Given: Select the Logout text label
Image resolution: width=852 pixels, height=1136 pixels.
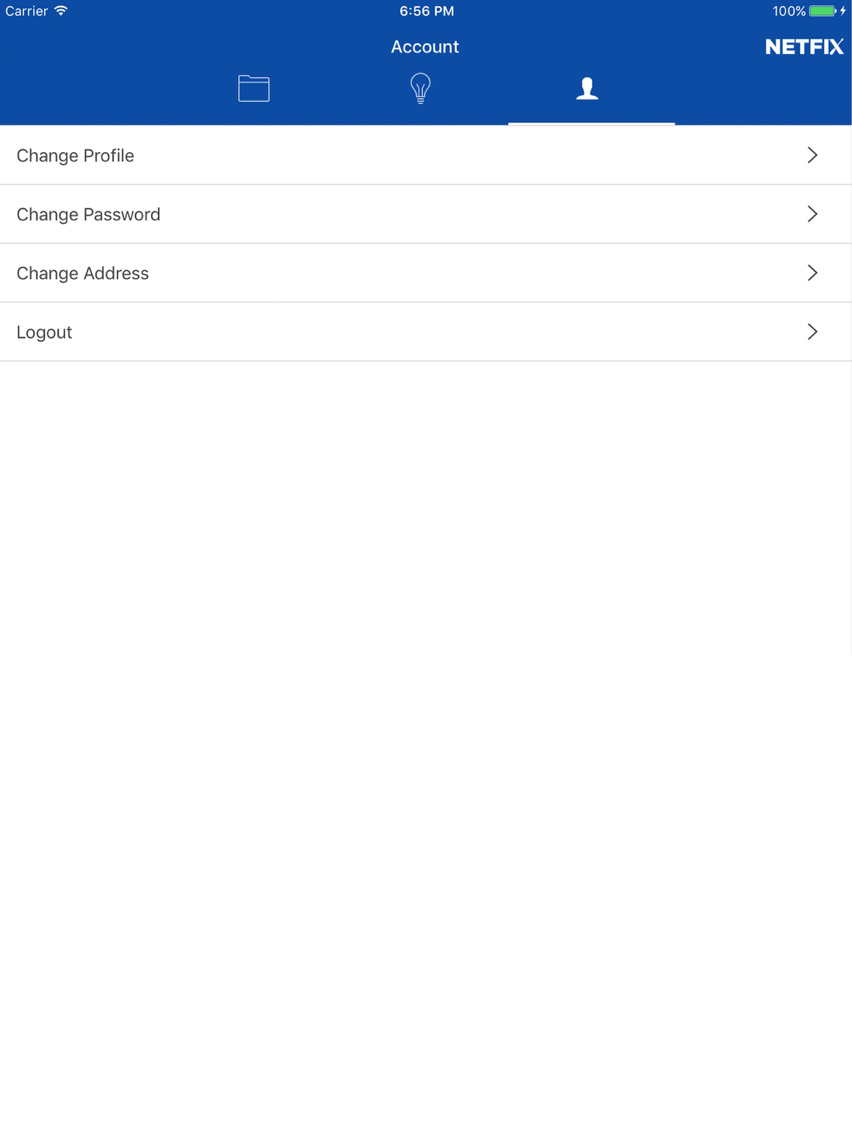Looking at the screenshot, I should pos(44,333).
